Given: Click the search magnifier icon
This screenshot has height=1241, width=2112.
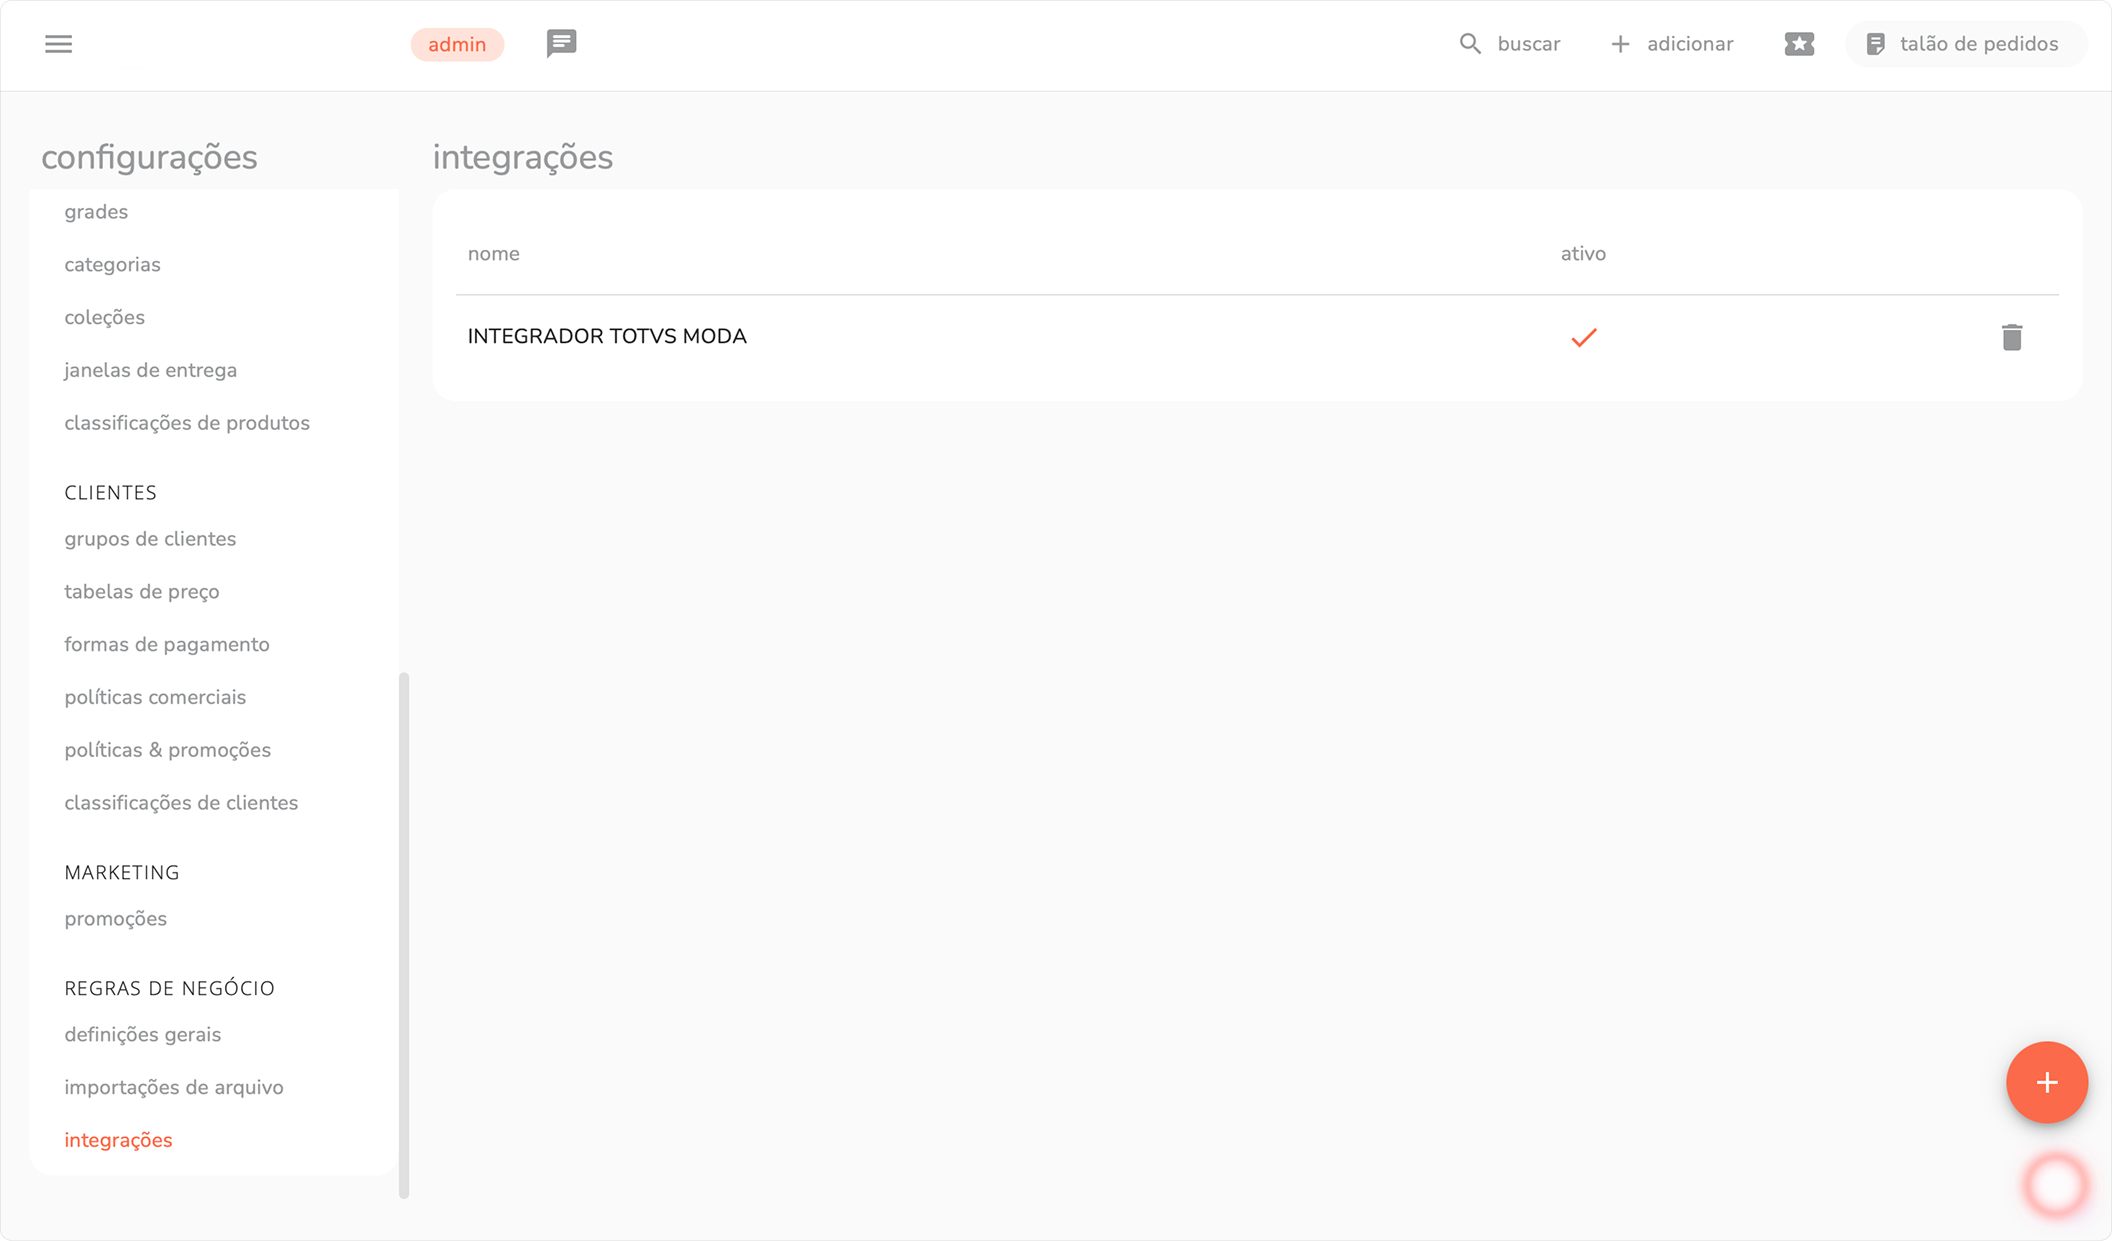Looking at the screenshot, I should pos(1469,44).
